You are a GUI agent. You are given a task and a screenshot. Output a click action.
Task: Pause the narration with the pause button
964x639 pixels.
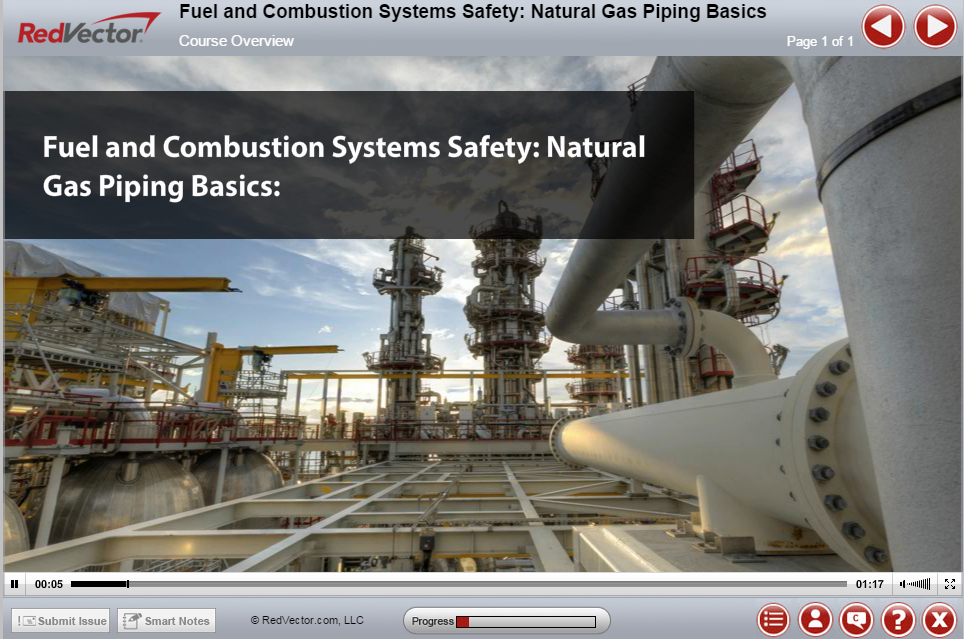(14, 583)
